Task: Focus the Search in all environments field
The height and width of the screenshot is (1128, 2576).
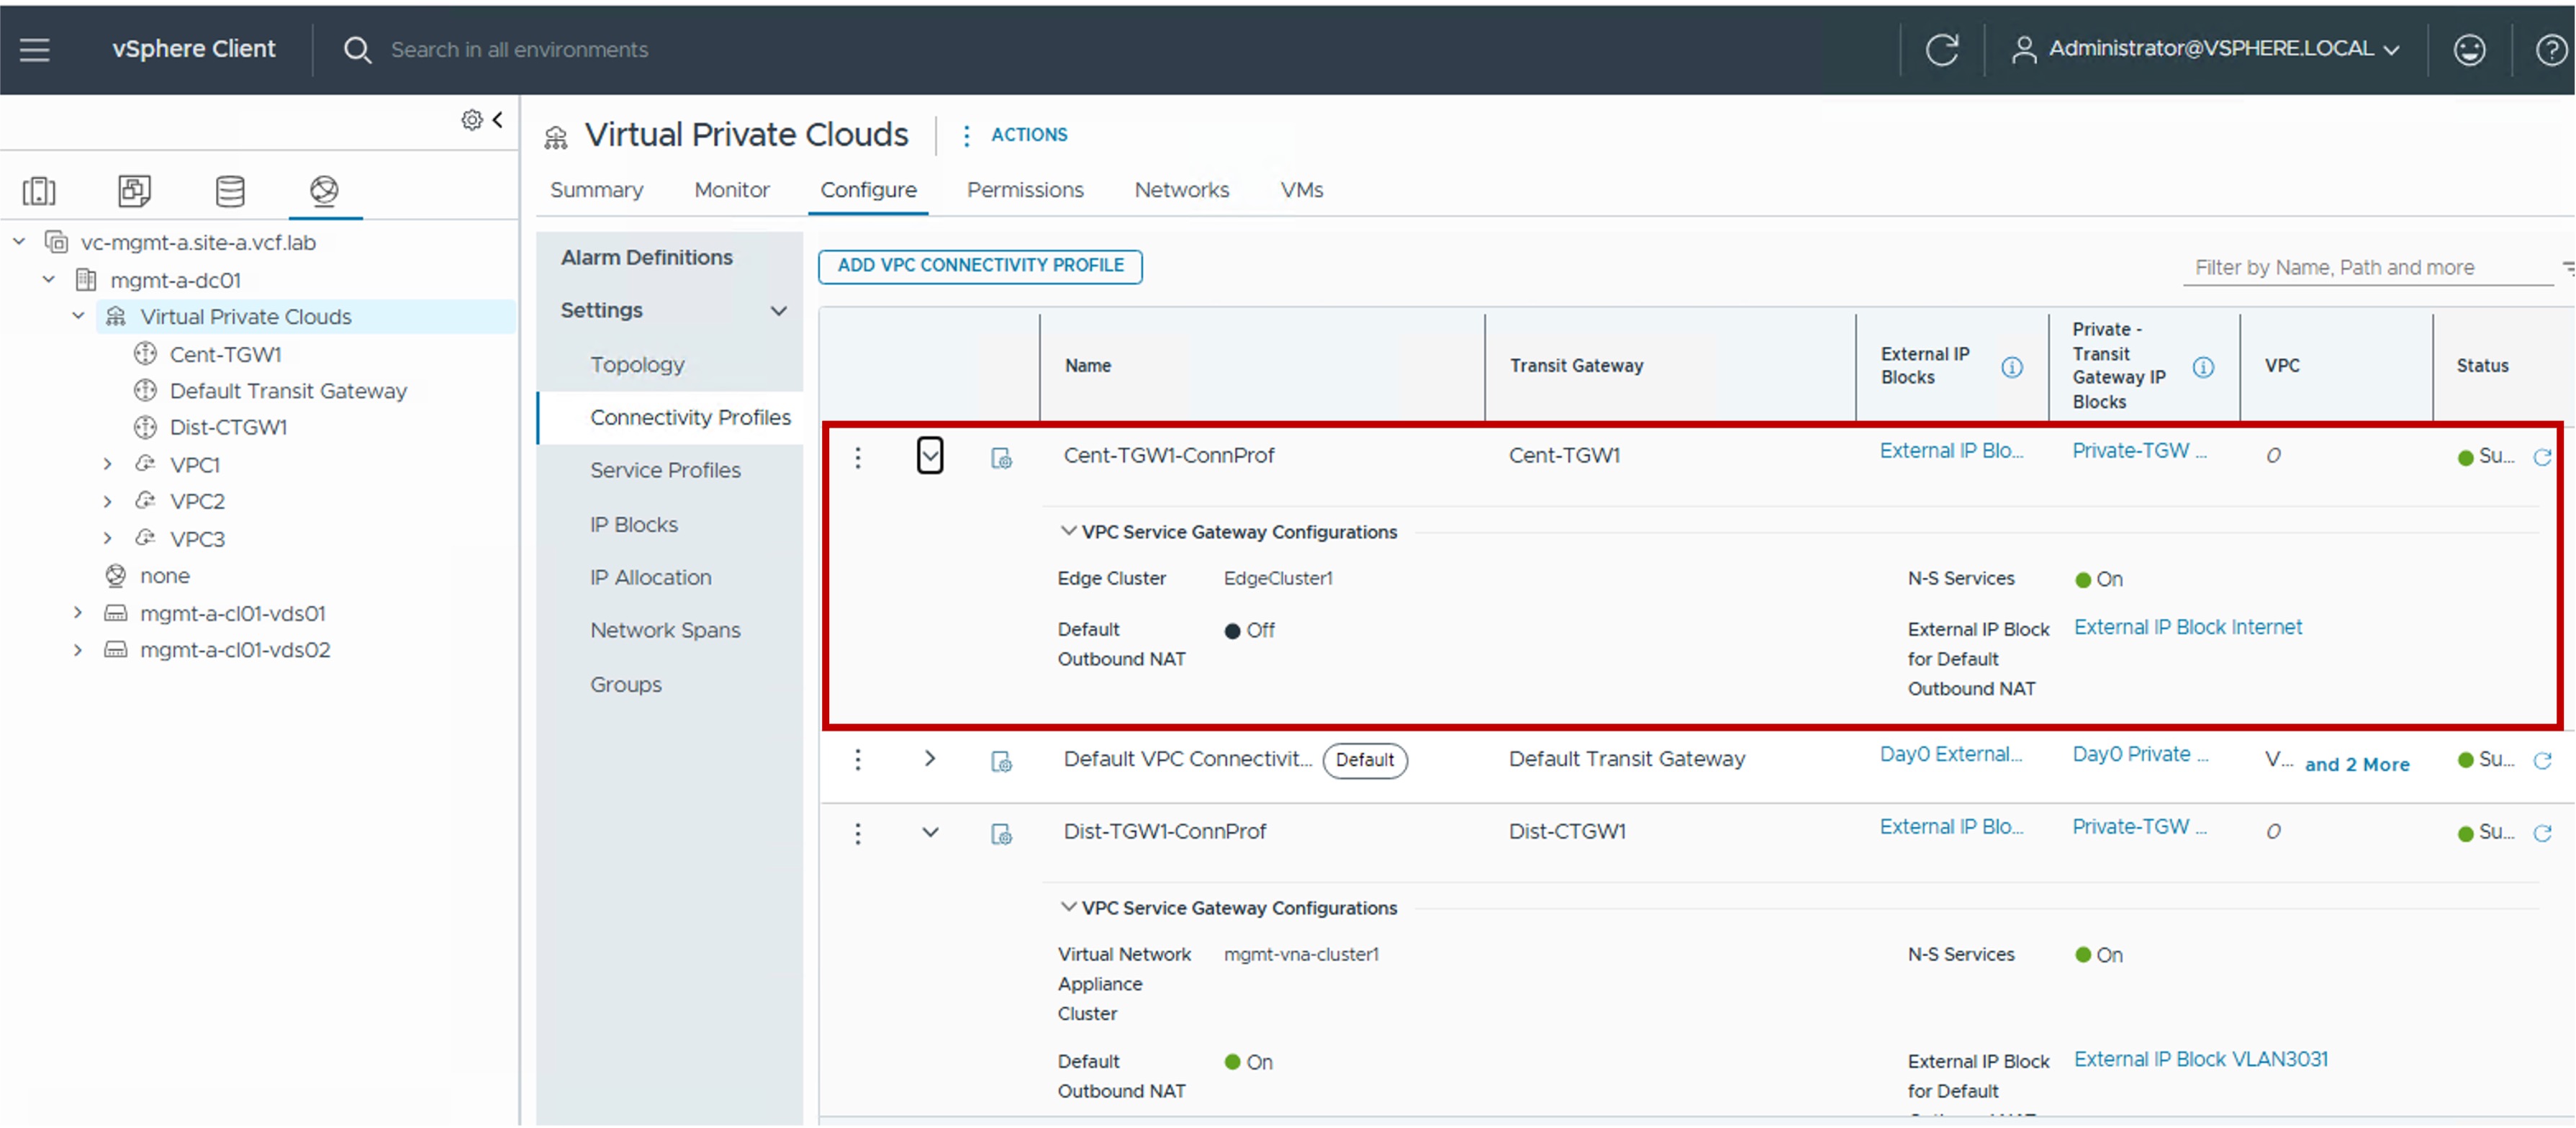Action: [x=519, y=50]
